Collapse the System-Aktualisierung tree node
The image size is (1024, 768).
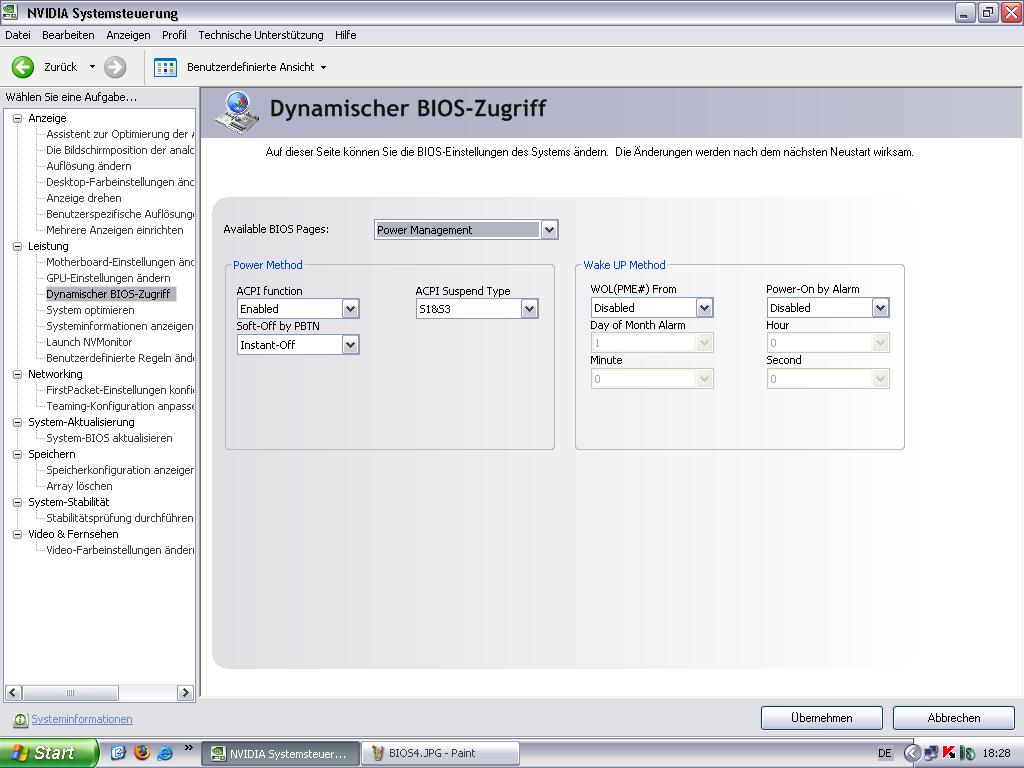click(18, 423)
